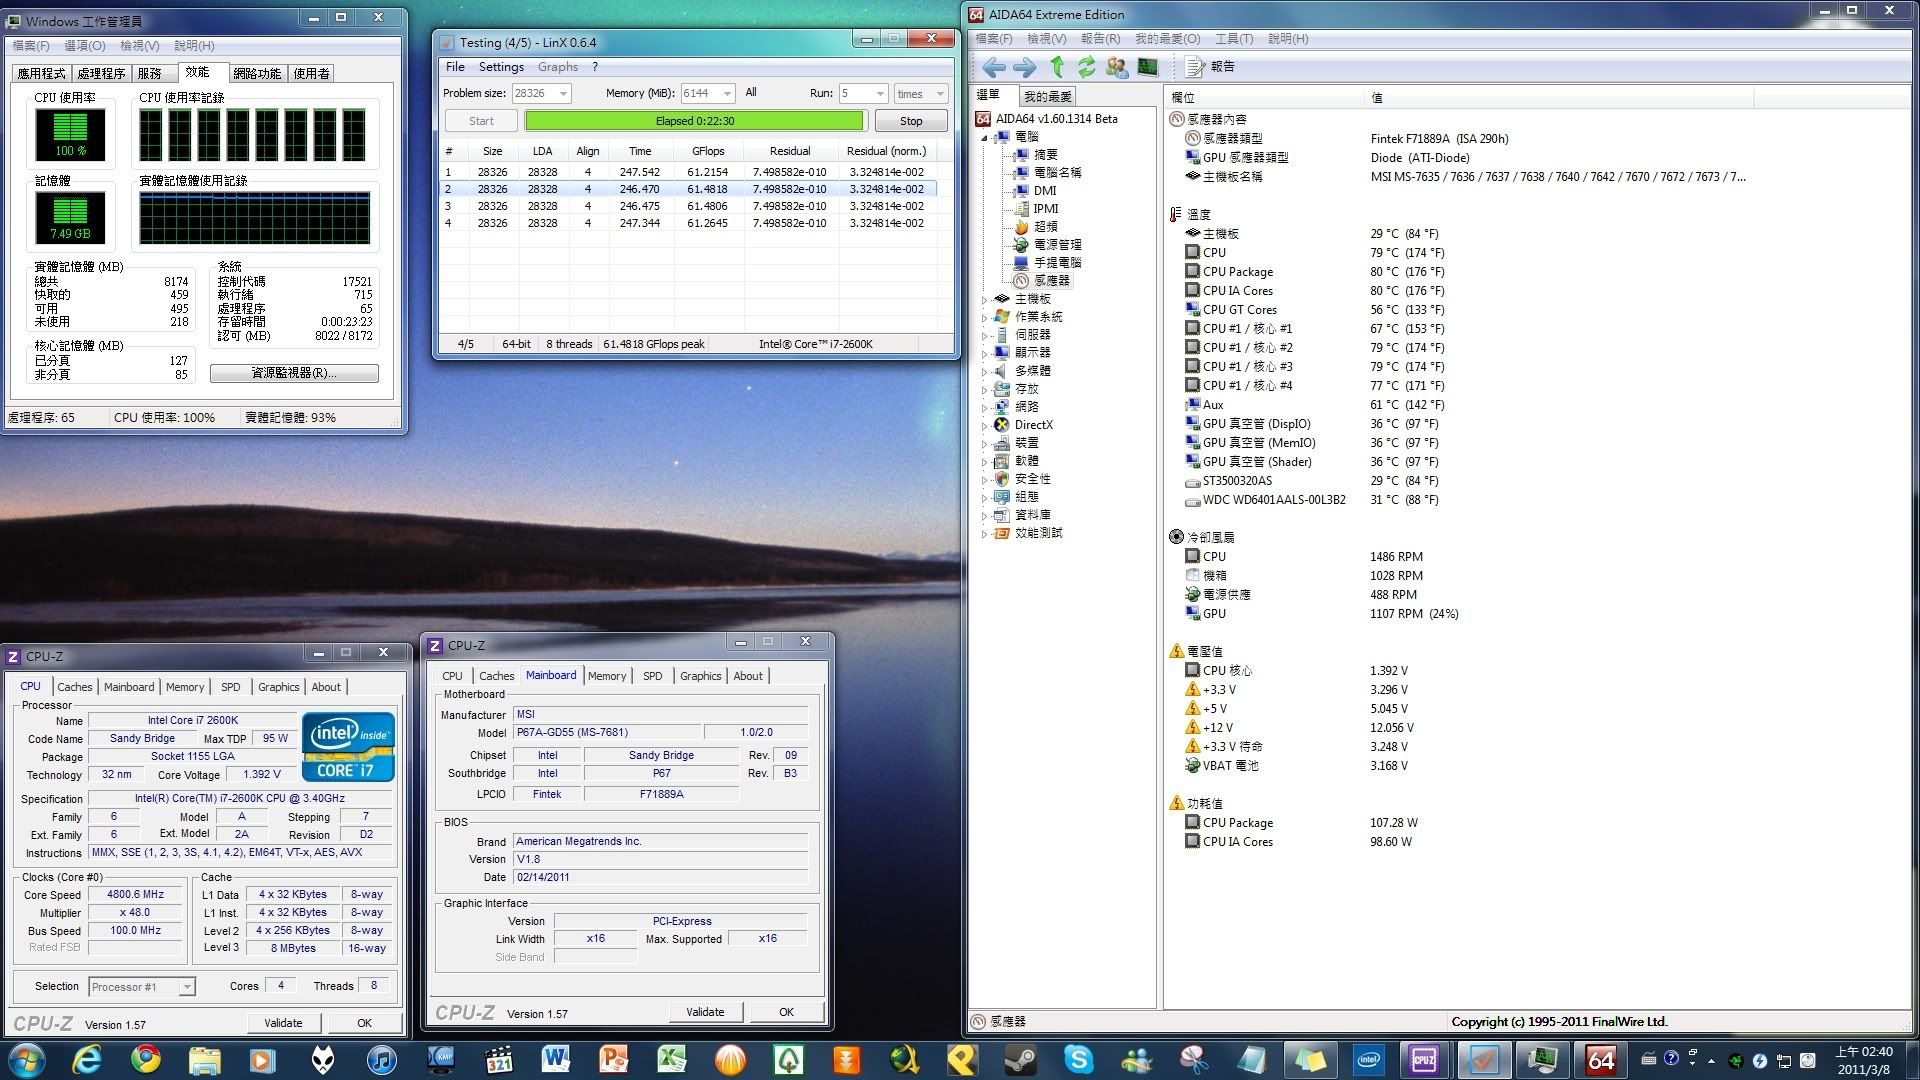This screenshot has width=1920, height=1080.
Task: Open Windows Explorer folder on taskbar
Action: coord(204,1060)
